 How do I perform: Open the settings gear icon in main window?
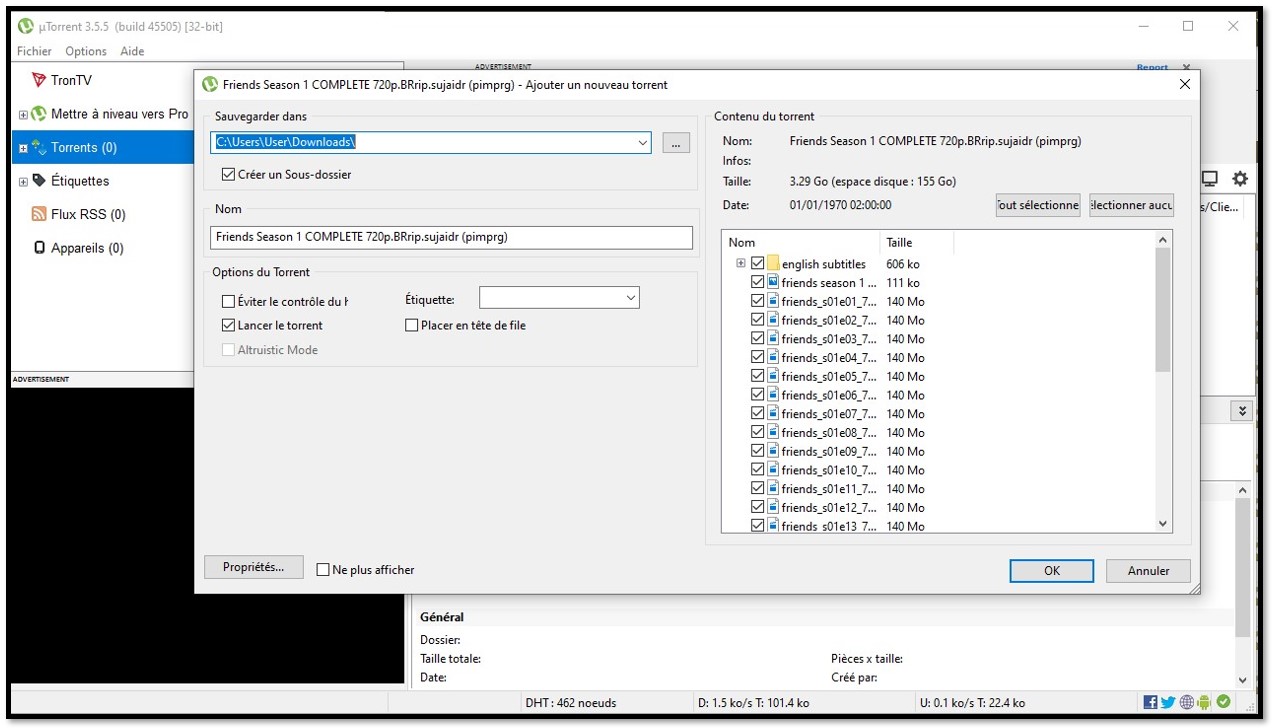coord(1240,179)
